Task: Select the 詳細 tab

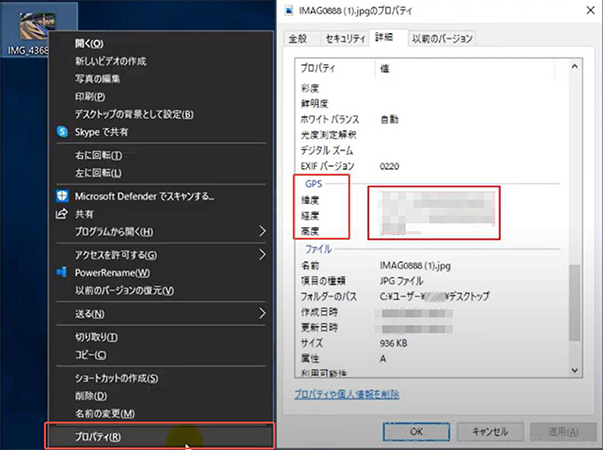Action: (388, 37)
